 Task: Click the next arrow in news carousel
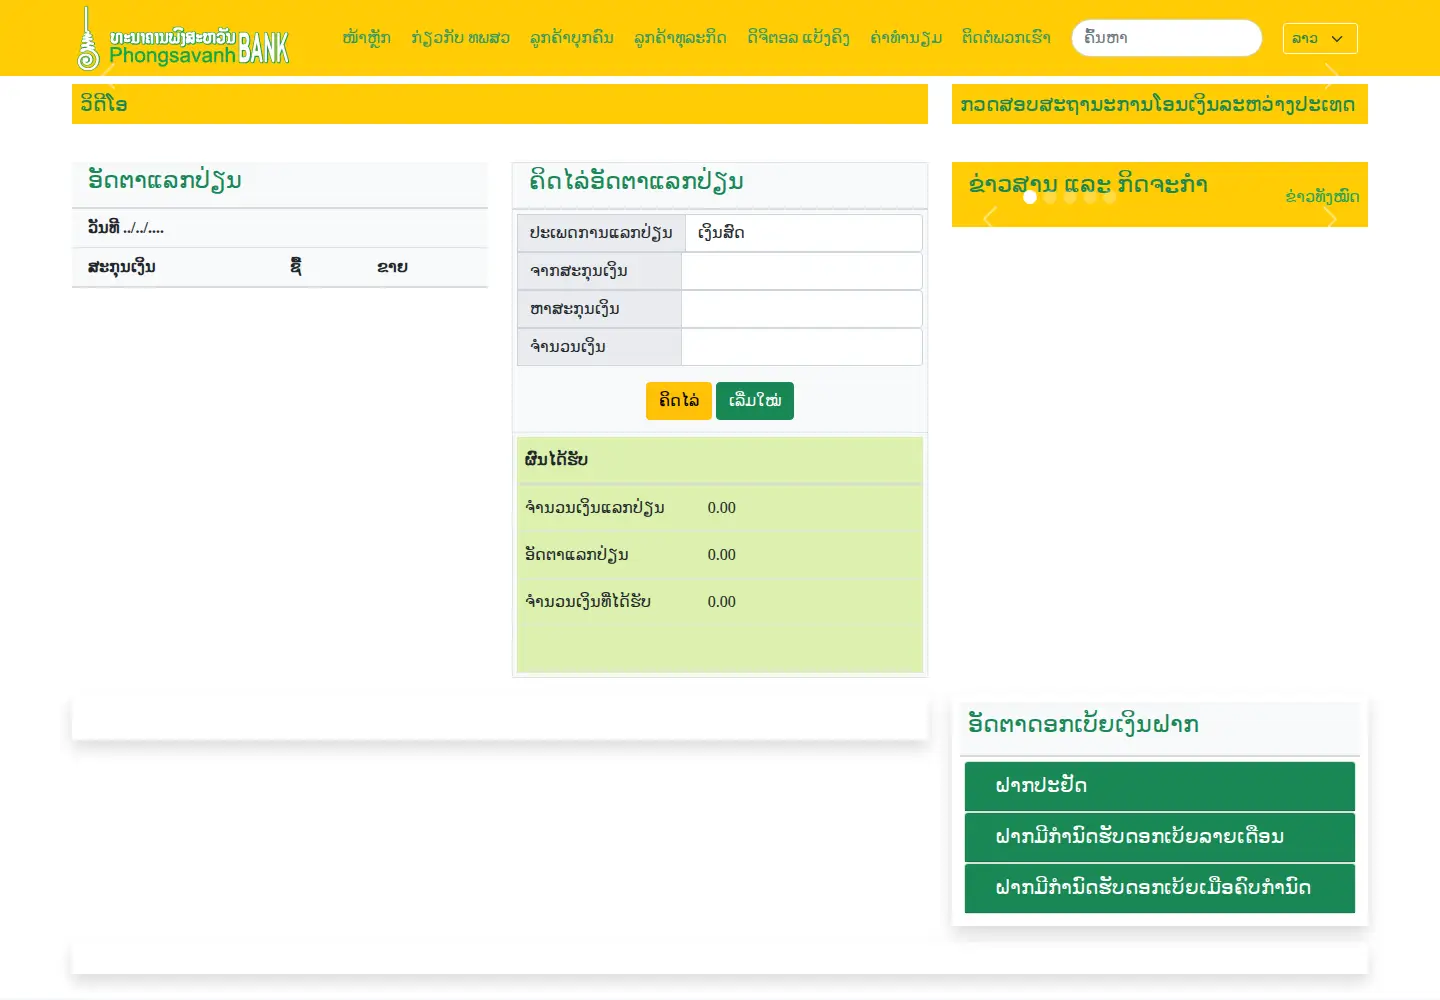point(1331,217)
